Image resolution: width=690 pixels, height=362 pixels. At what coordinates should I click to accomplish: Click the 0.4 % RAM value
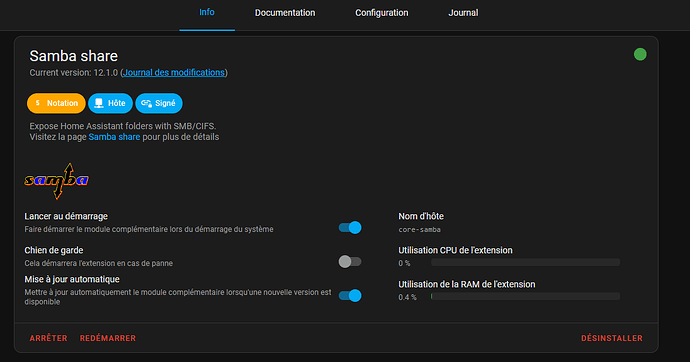pyautogui.click(x=407, y=297)
